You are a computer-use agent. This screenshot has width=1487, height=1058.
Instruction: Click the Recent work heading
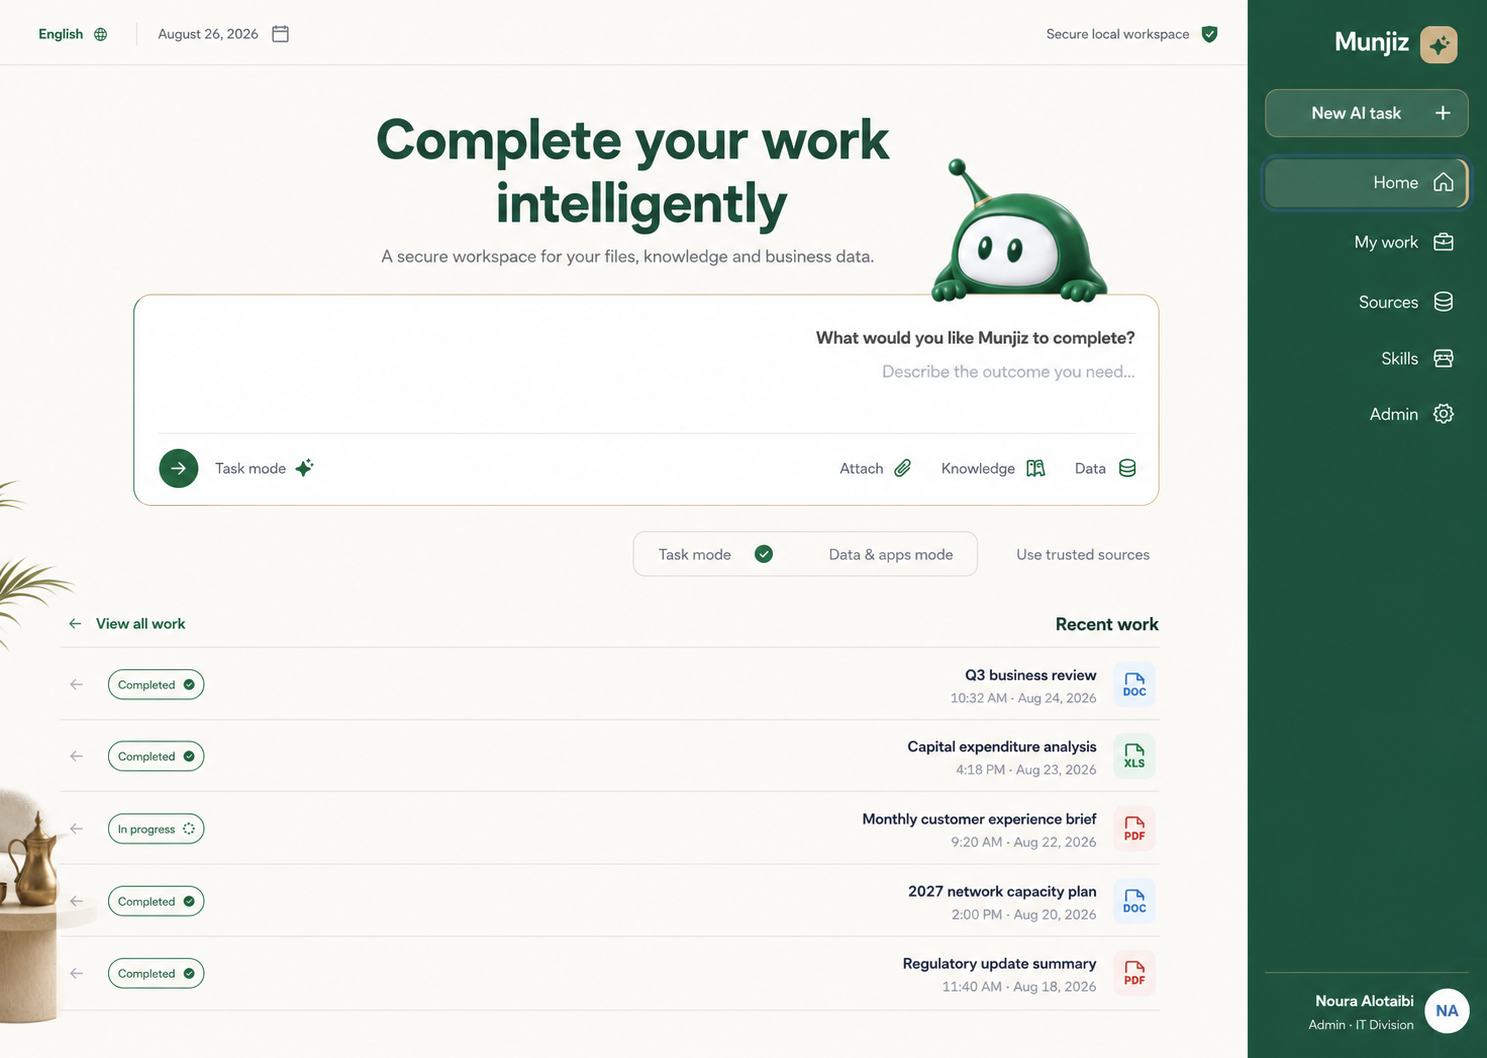tap(1107, 624)
